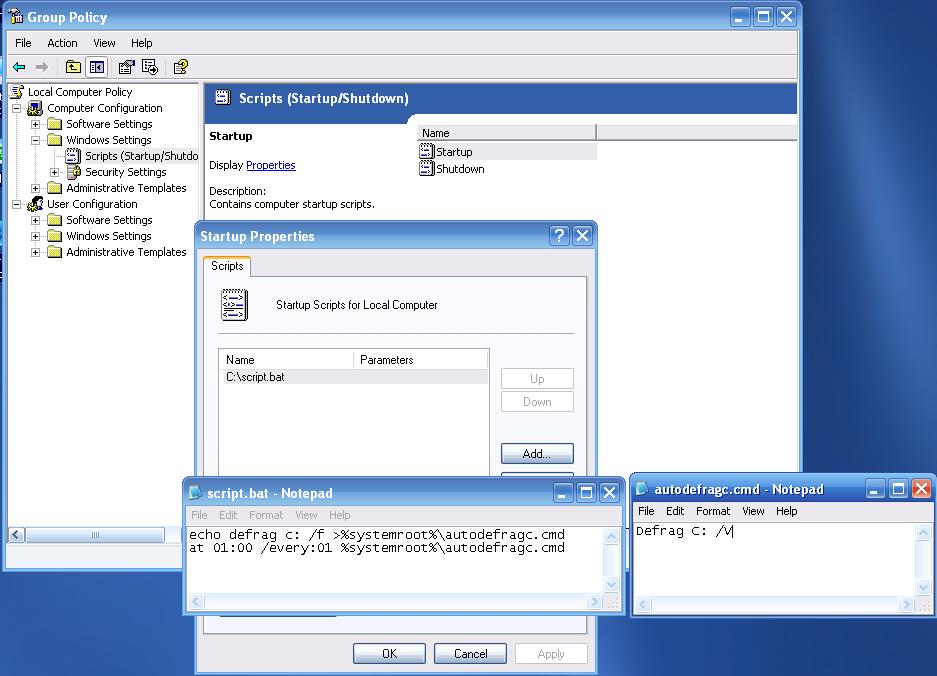Maximize the autodefragc.cmd Notepad window

[898, 489]
